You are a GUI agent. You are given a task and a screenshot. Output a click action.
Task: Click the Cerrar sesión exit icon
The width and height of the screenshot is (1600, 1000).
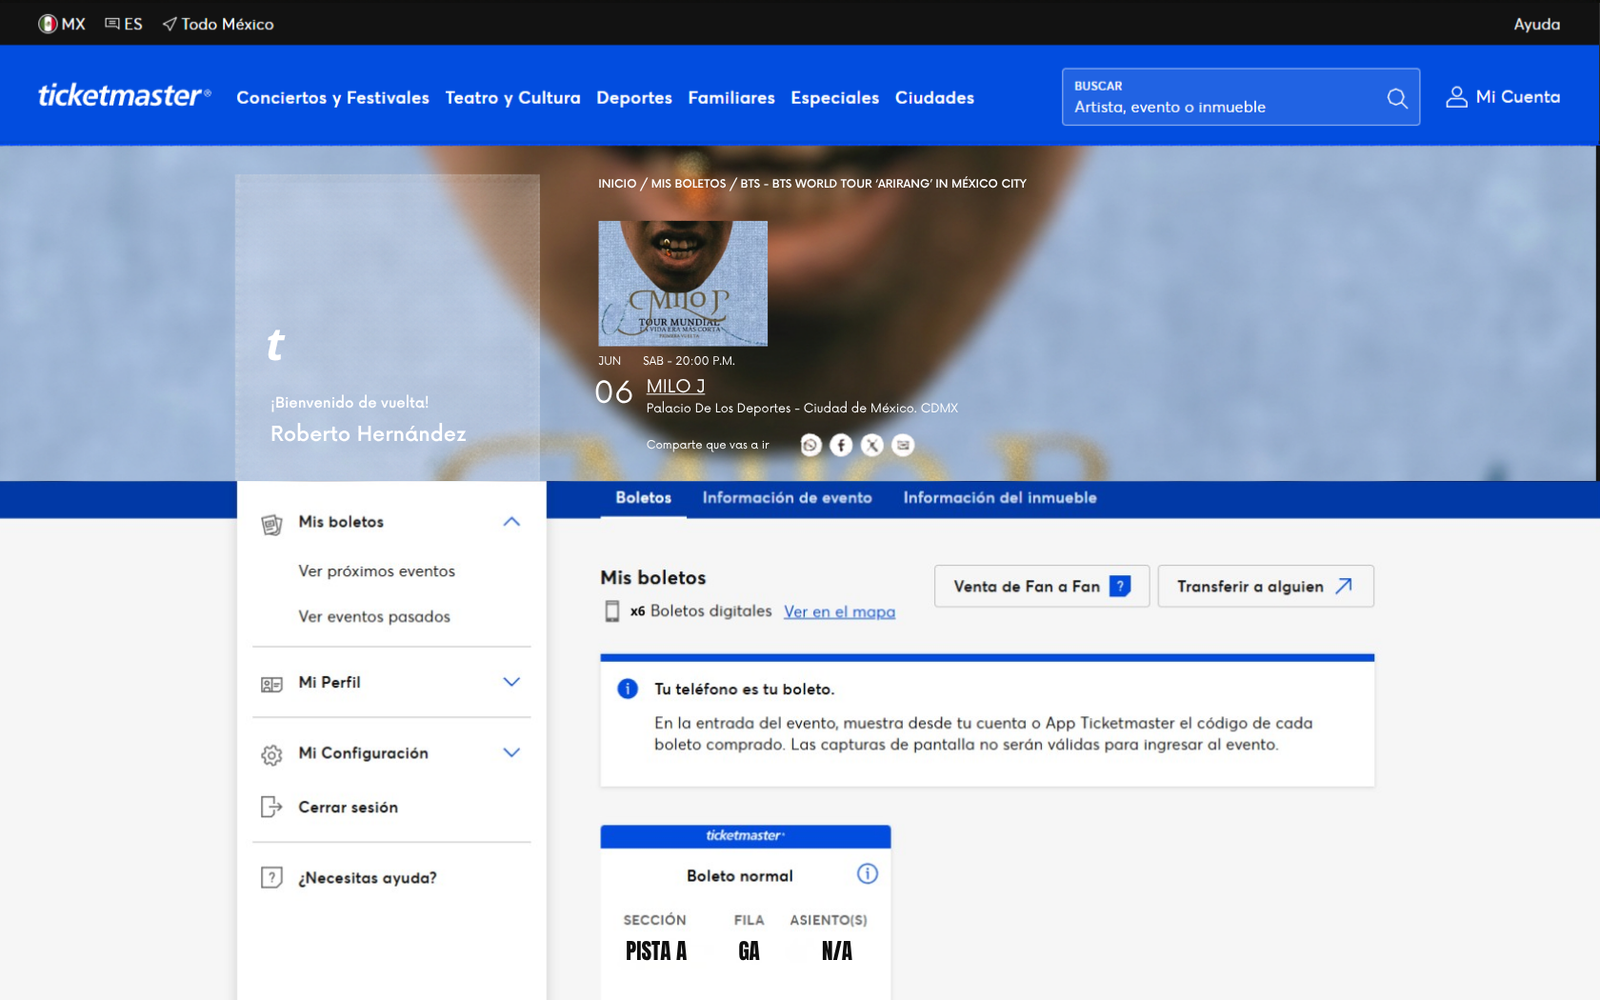[x=272, y=807]
